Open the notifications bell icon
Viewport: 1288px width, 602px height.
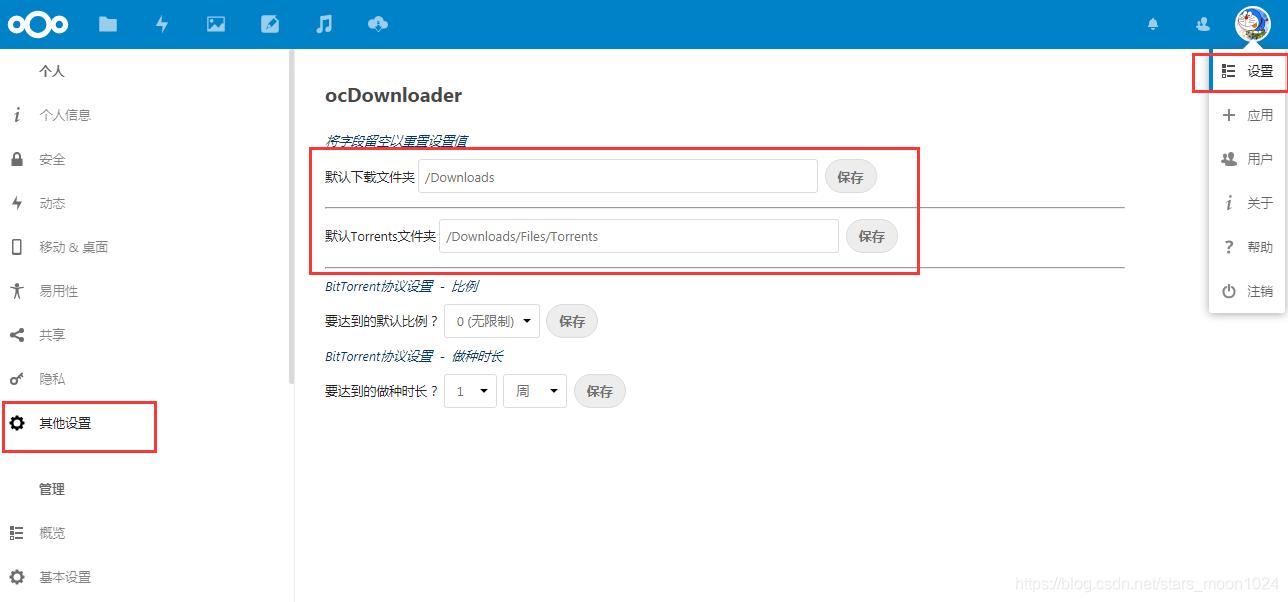1152,23
